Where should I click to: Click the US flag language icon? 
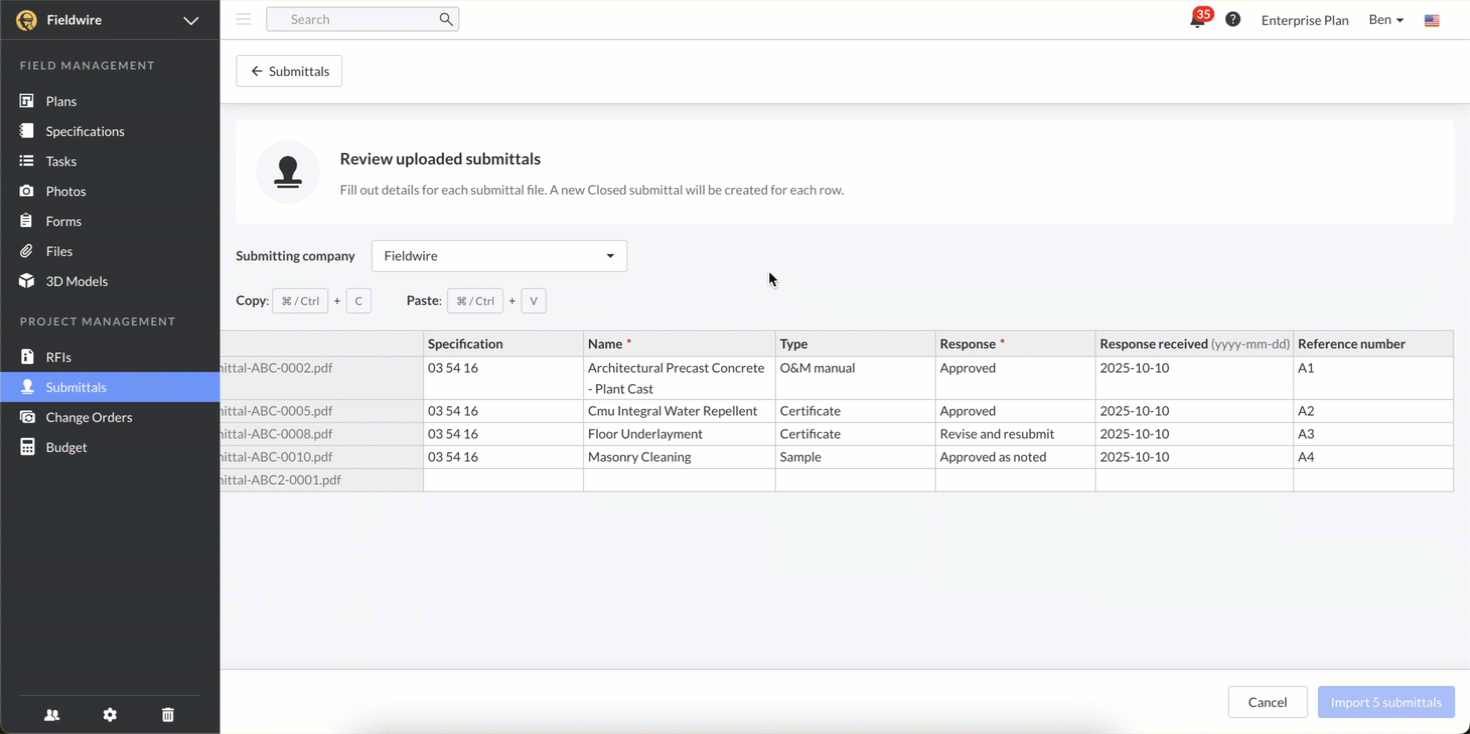click(1432, 20)
